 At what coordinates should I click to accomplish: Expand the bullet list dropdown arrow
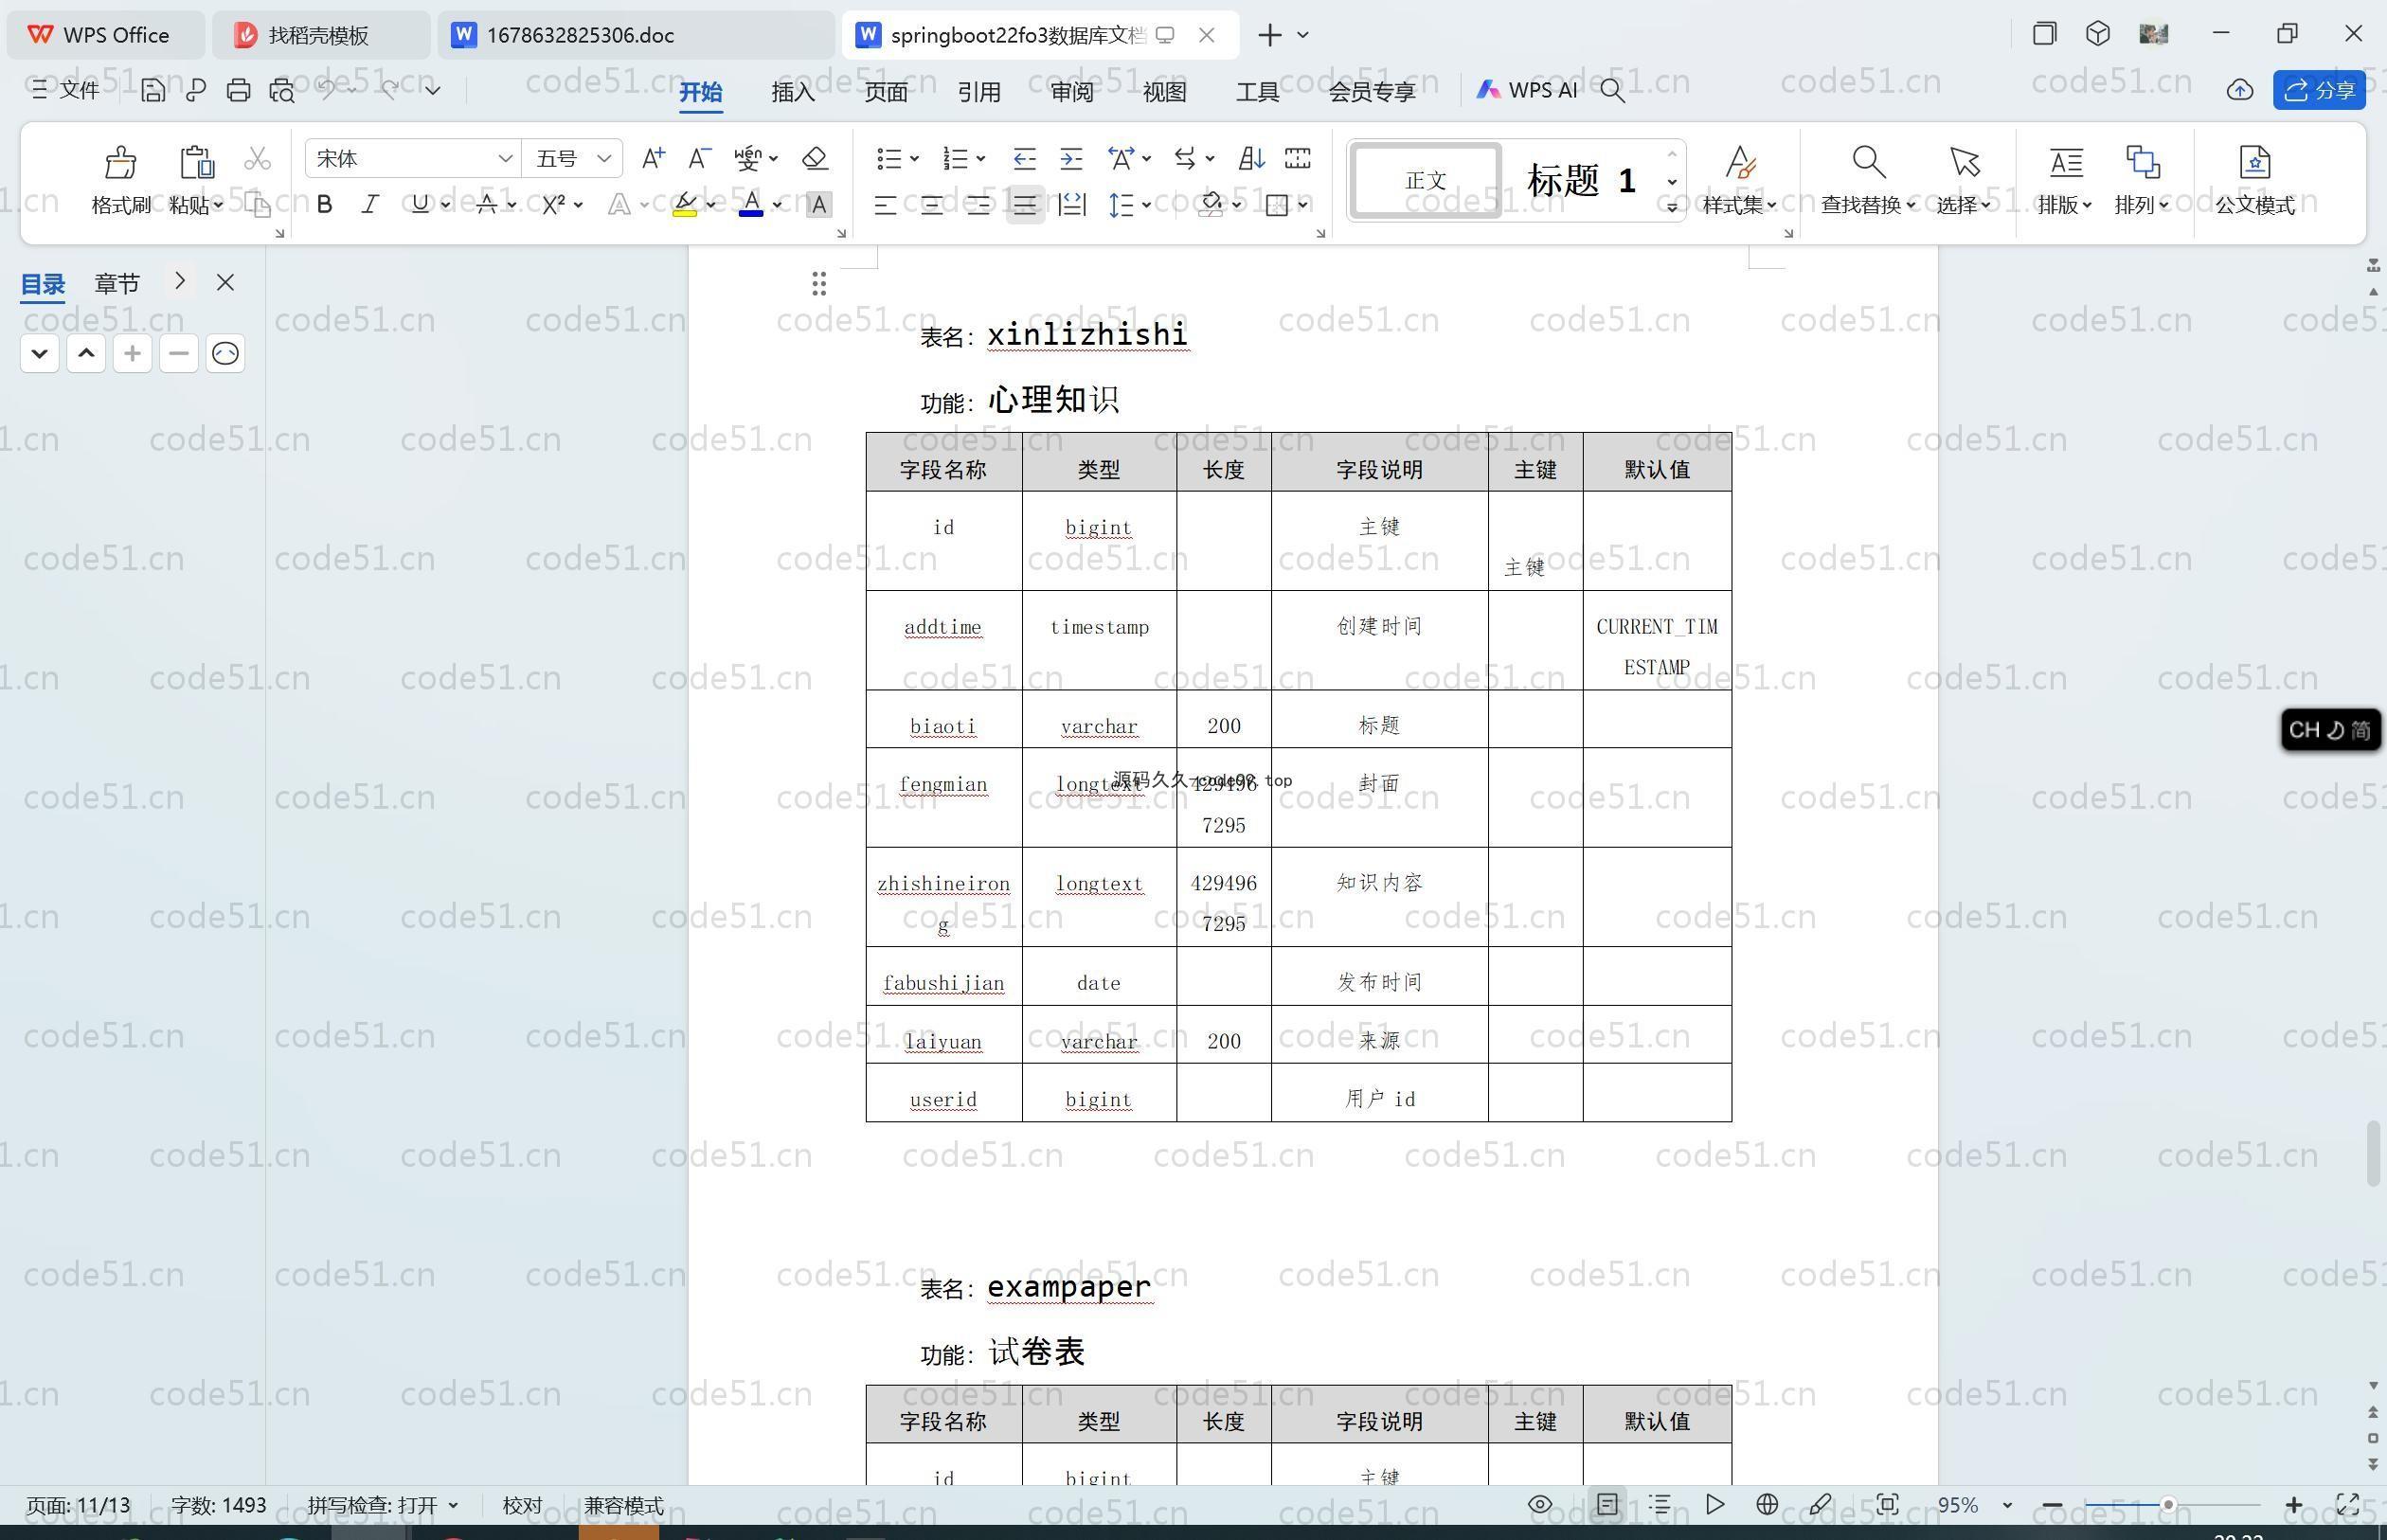(914, 158)
